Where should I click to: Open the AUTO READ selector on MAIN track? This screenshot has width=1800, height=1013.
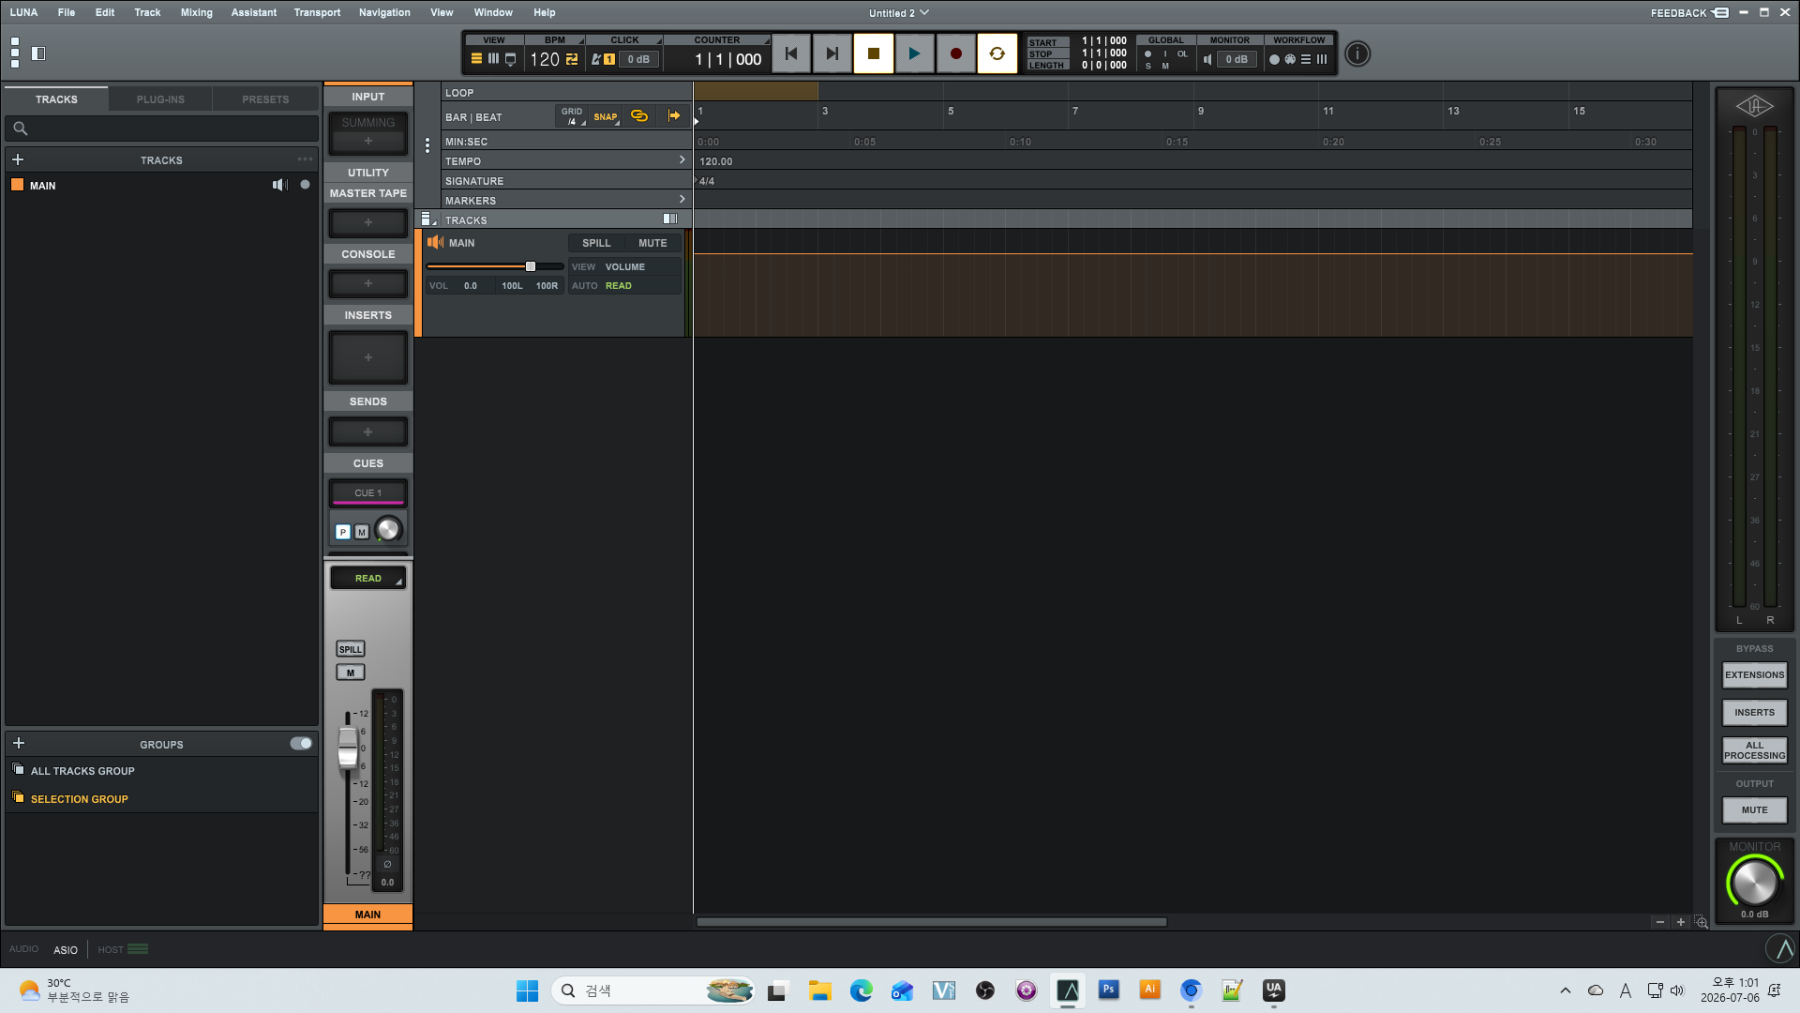tap(625, 286)
